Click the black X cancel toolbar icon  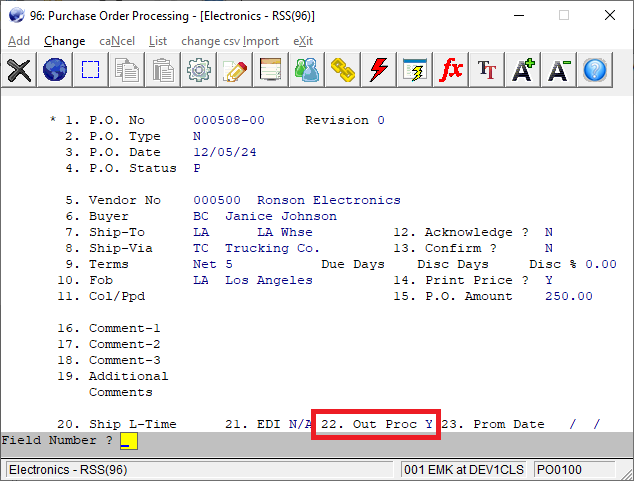19,69
